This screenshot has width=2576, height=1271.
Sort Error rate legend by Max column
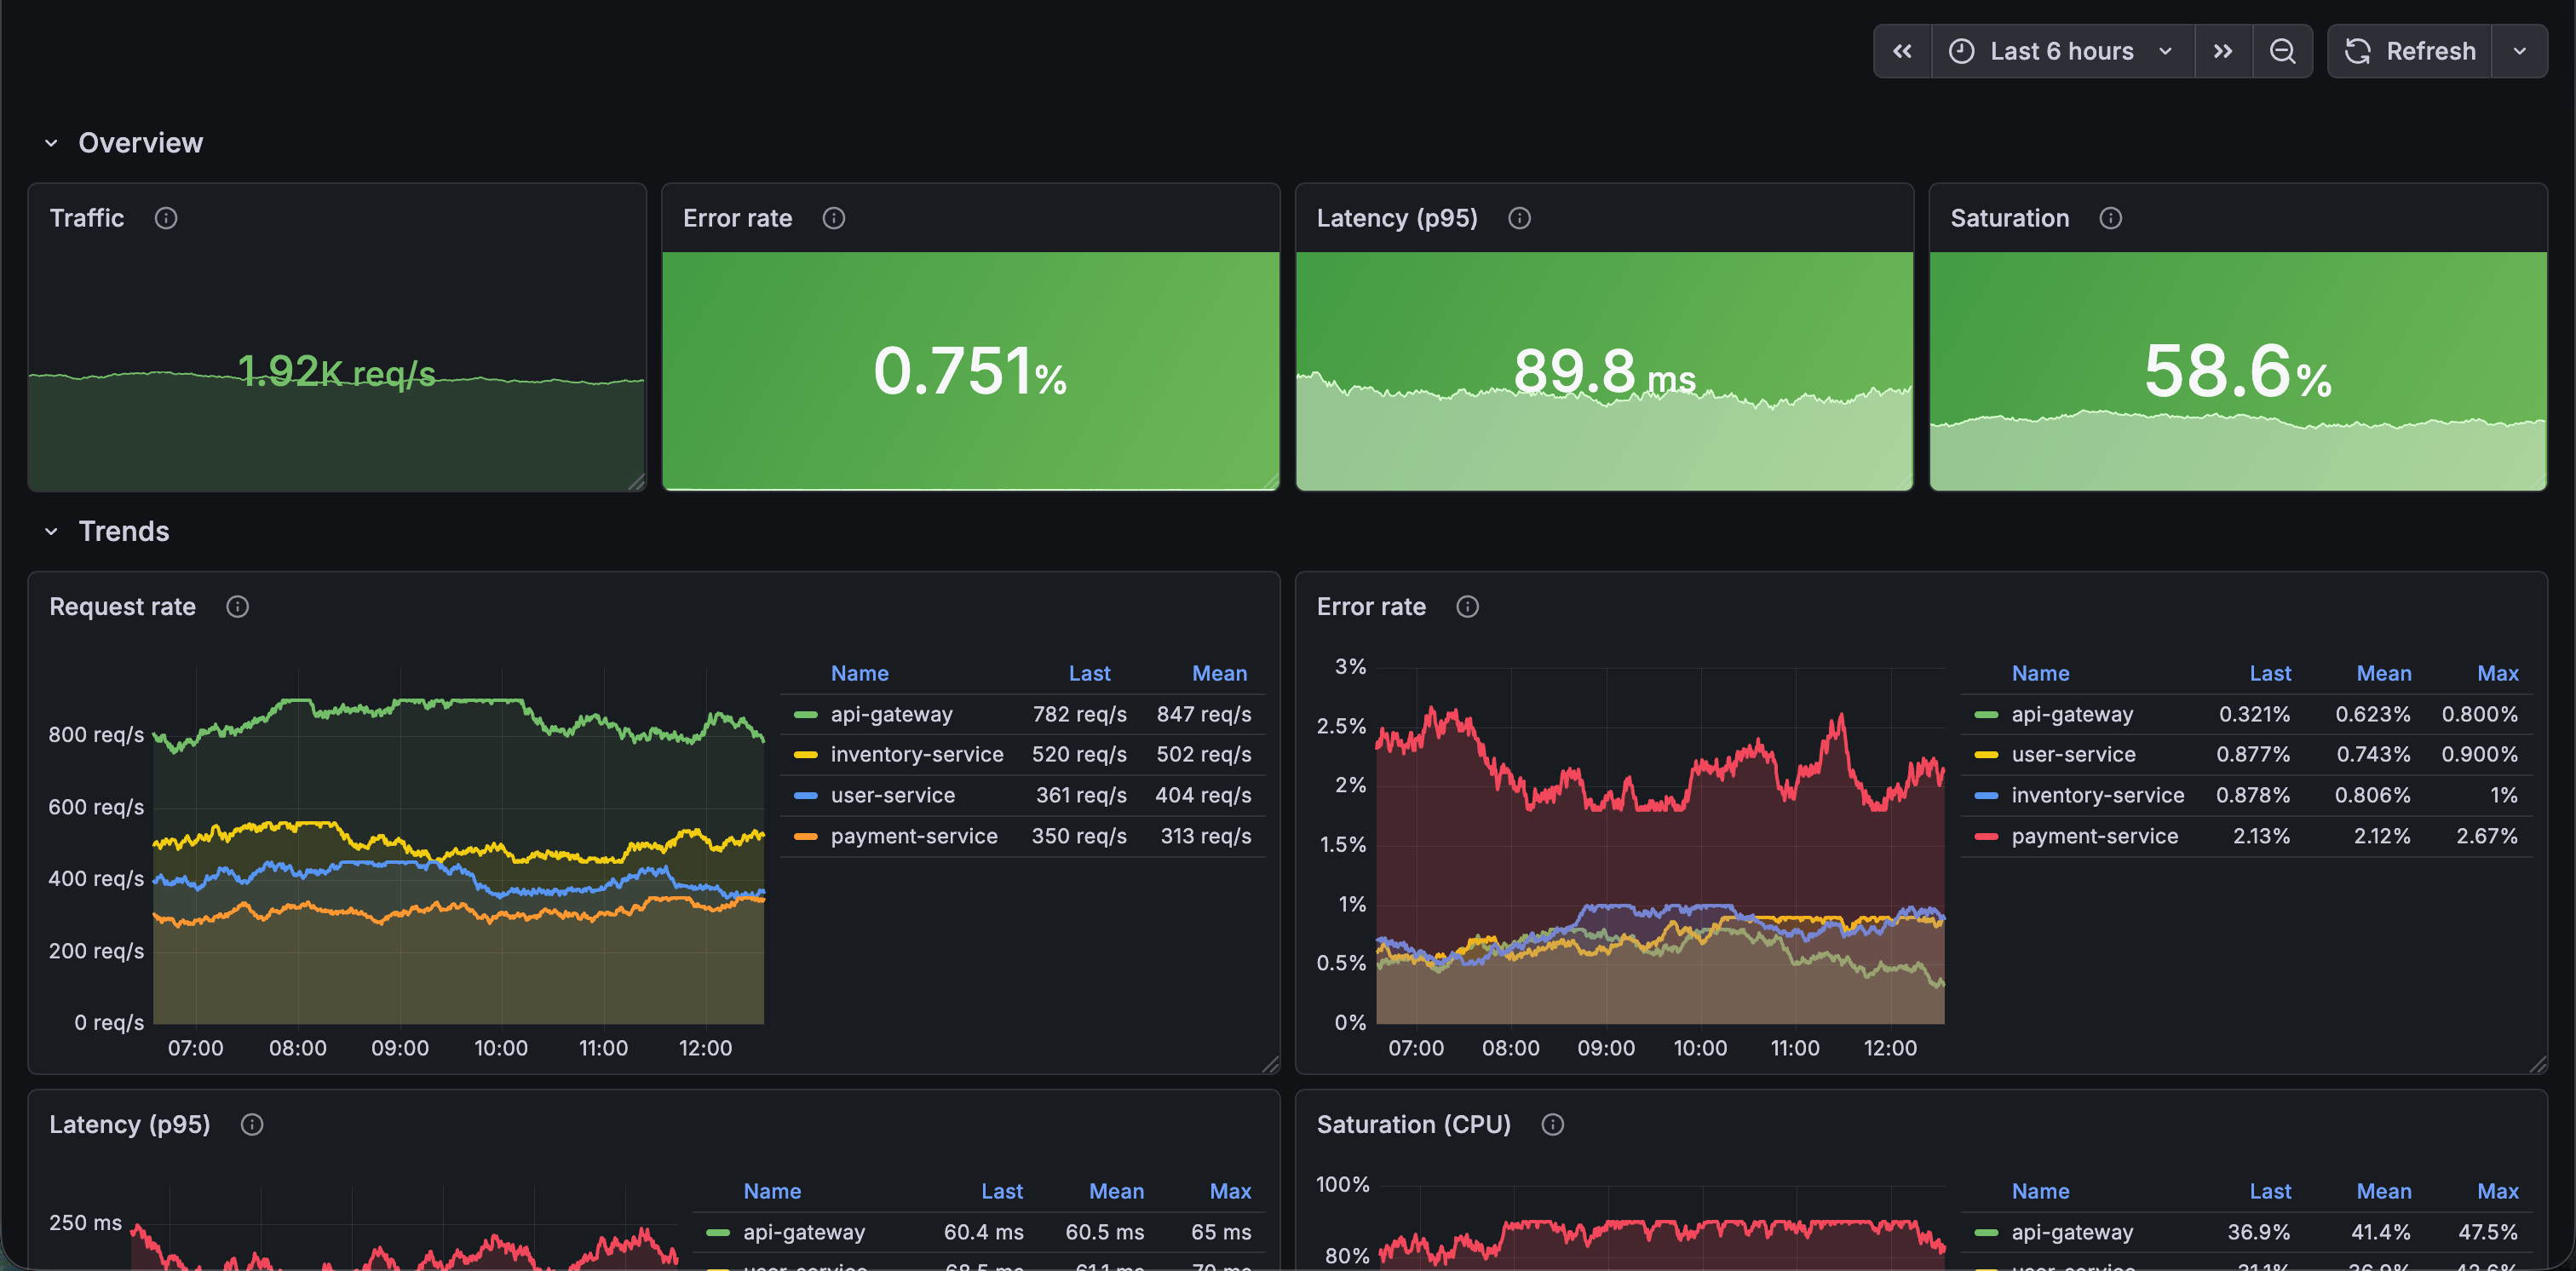coord(2497,673)
